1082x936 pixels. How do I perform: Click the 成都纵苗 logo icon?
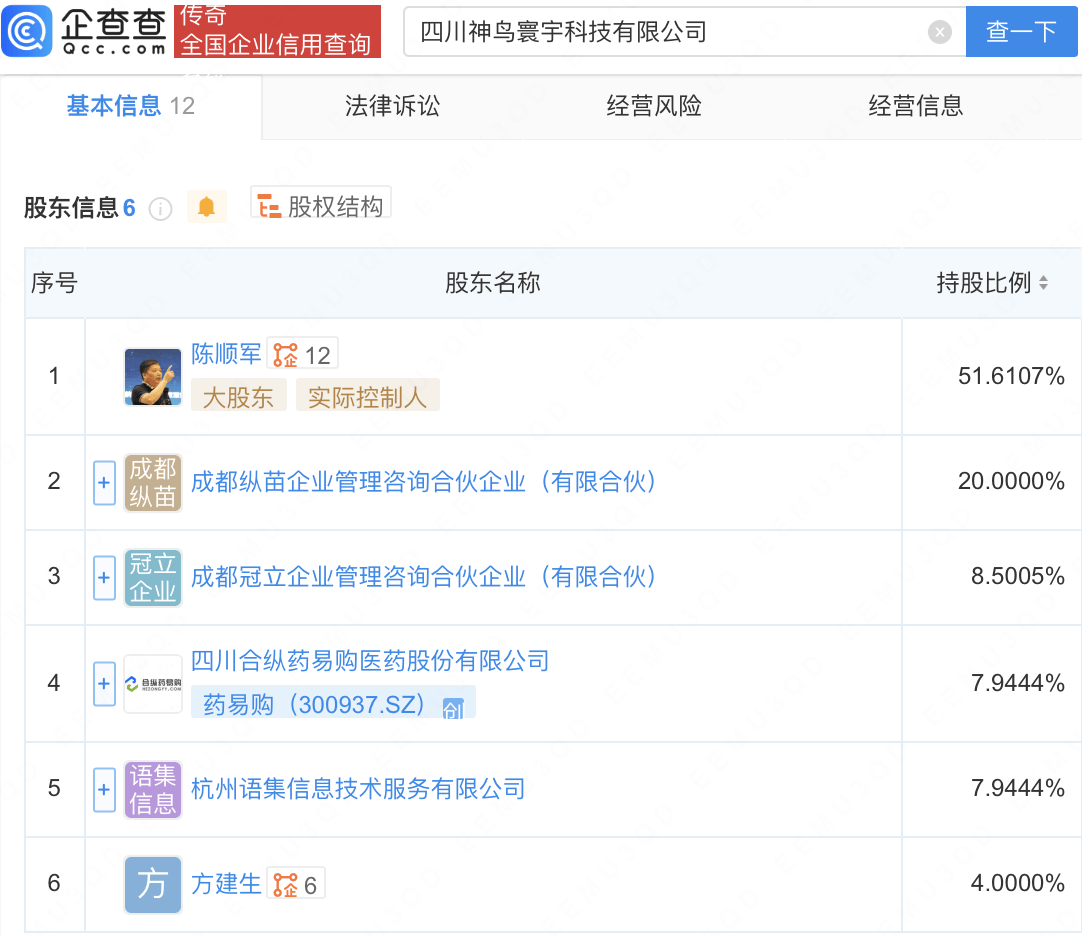coord(153,482)
